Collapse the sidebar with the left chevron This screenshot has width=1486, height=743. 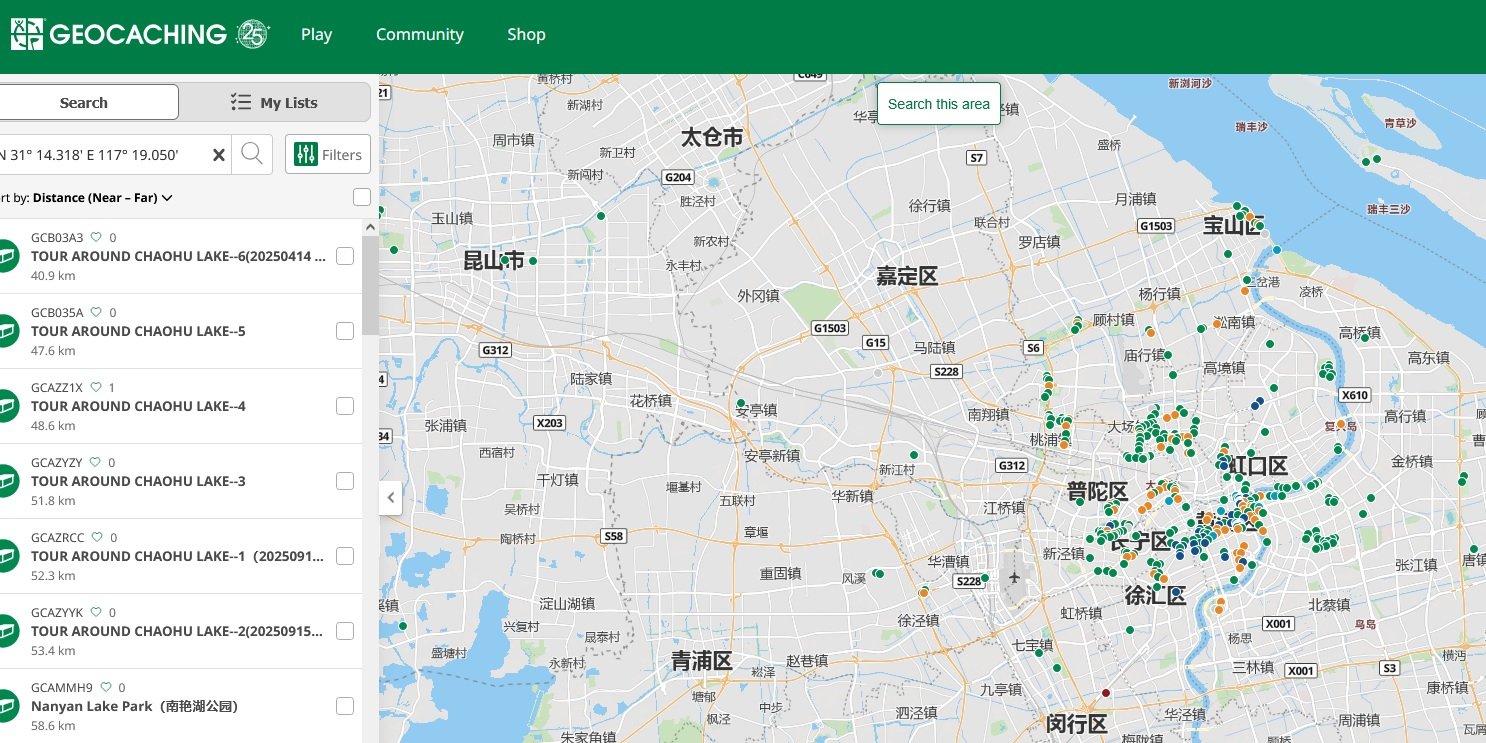tap(390, 497)
